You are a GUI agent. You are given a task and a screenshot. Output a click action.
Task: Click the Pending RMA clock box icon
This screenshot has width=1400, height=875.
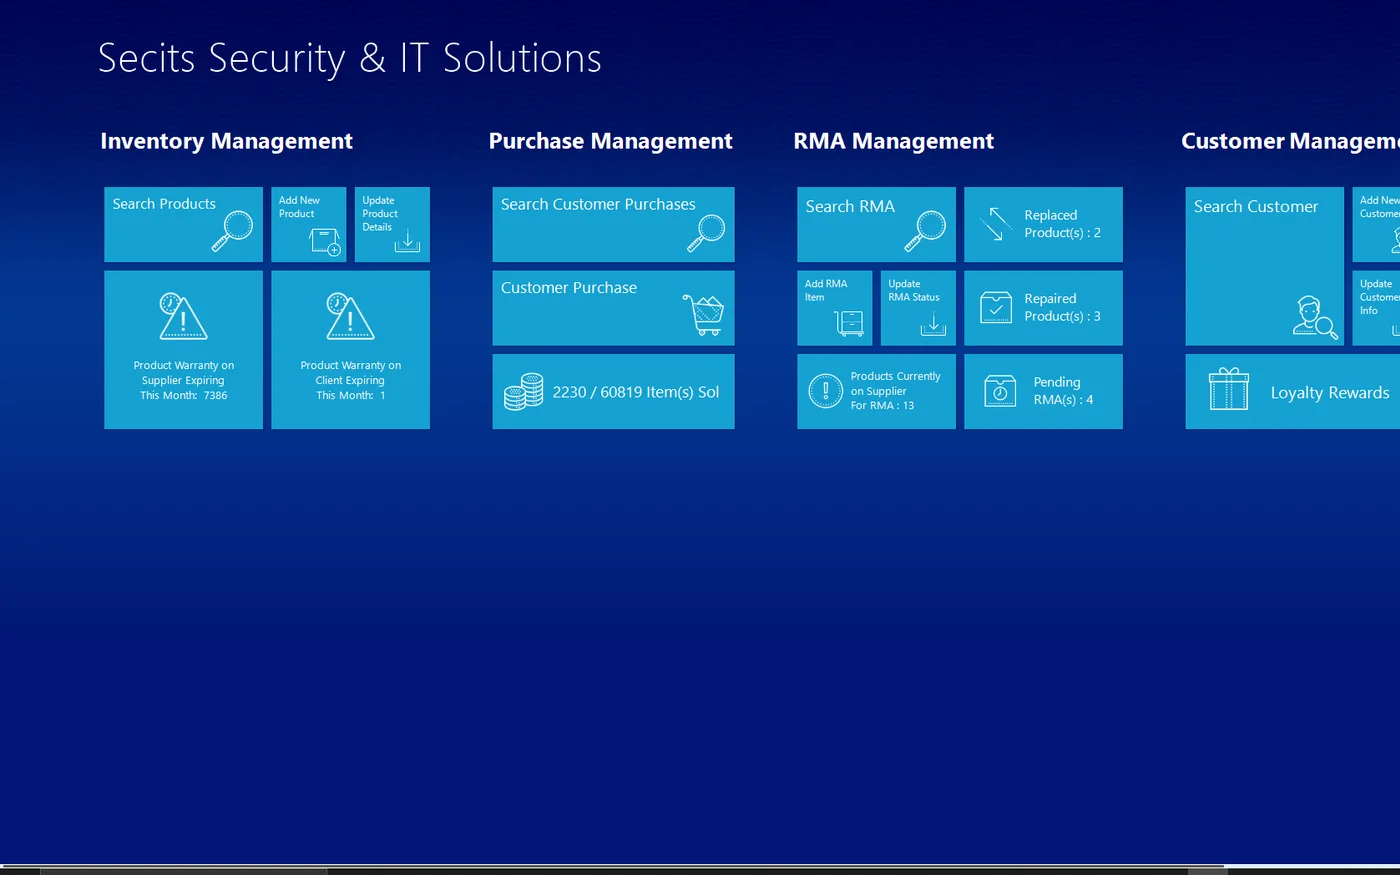(1000, 391)
